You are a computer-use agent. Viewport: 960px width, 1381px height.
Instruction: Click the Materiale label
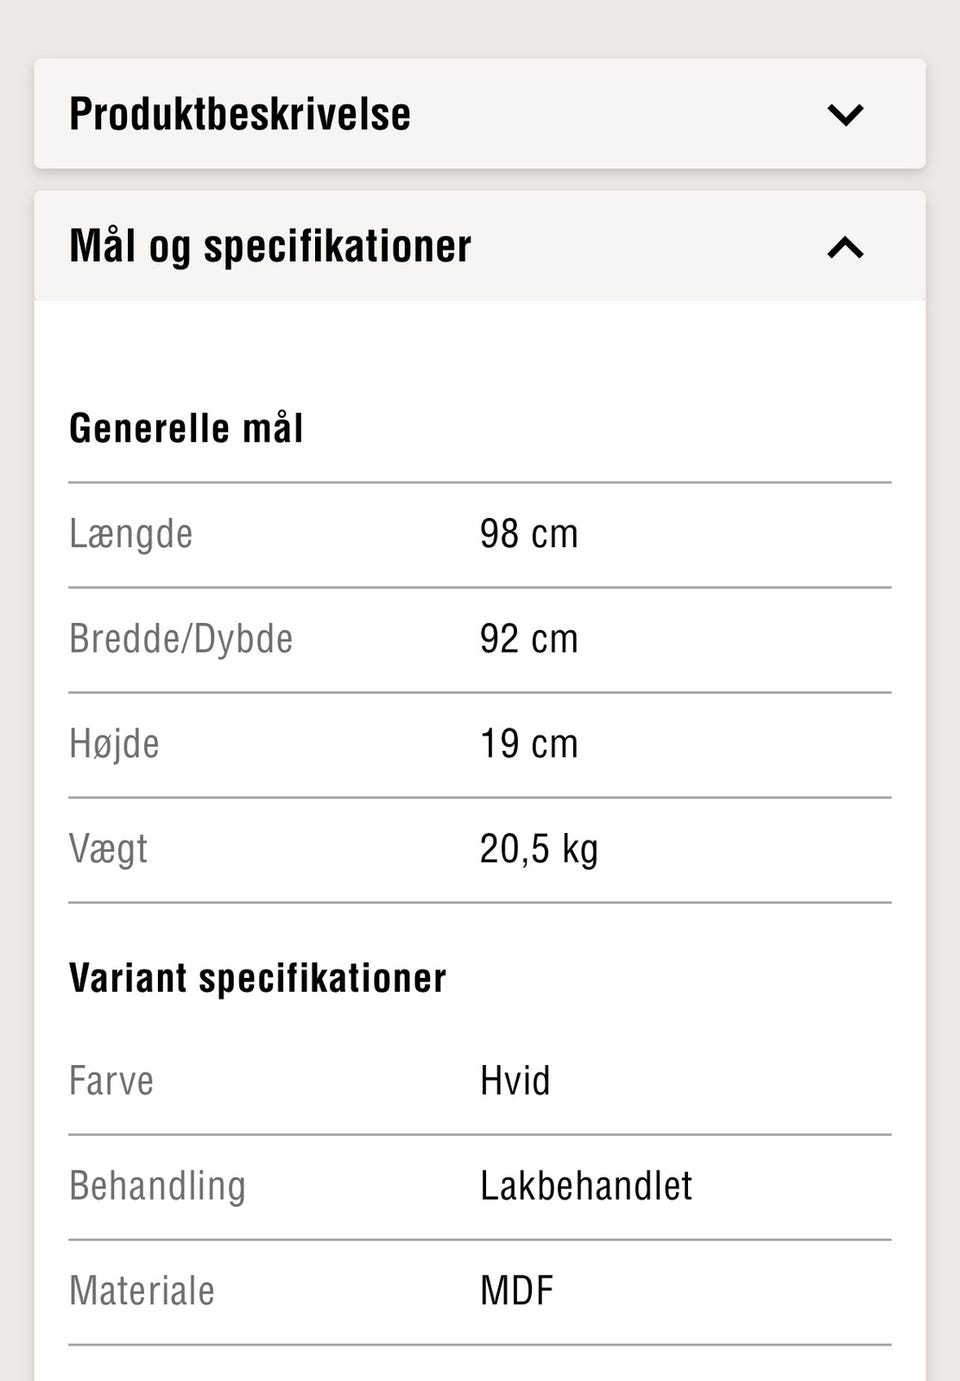click(x=142, y=1291)
